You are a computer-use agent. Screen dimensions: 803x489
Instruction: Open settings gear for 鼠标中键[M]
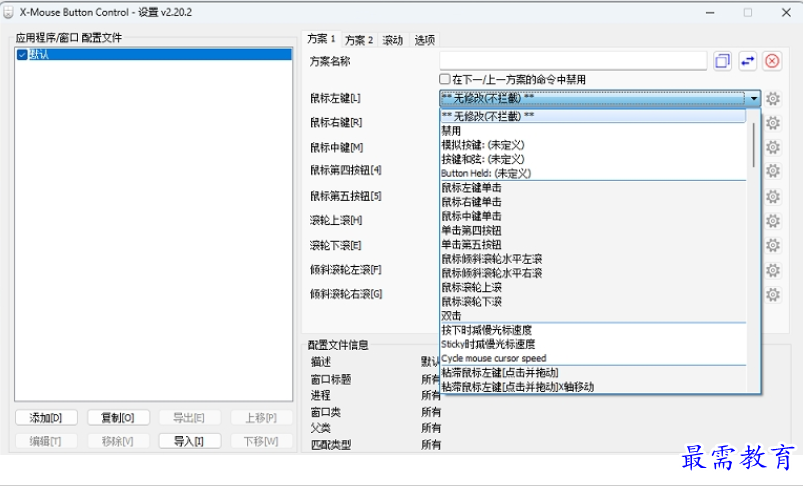773,147
